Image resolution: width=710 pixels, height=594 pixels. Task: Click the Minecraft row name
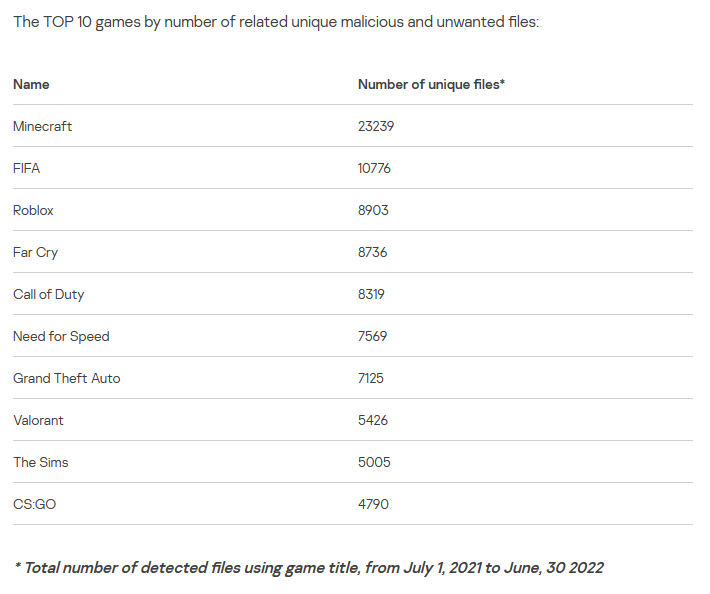click(43, 127)
